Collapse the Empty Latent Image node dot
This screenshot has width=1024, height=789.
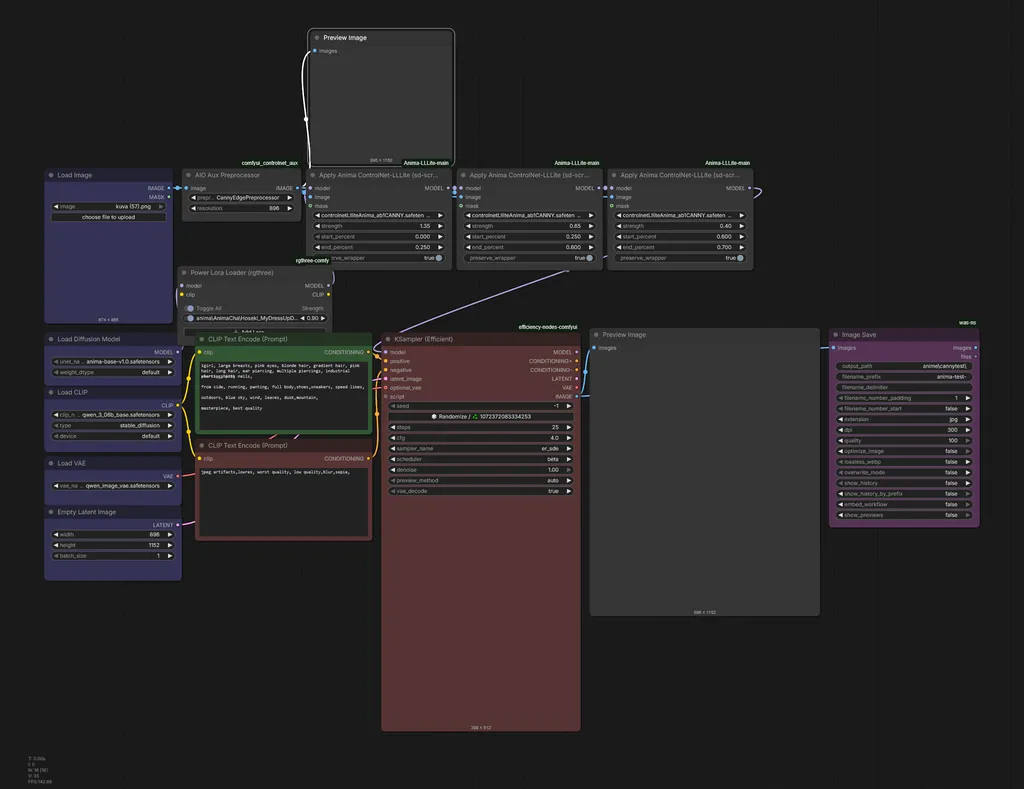(51, 512)
